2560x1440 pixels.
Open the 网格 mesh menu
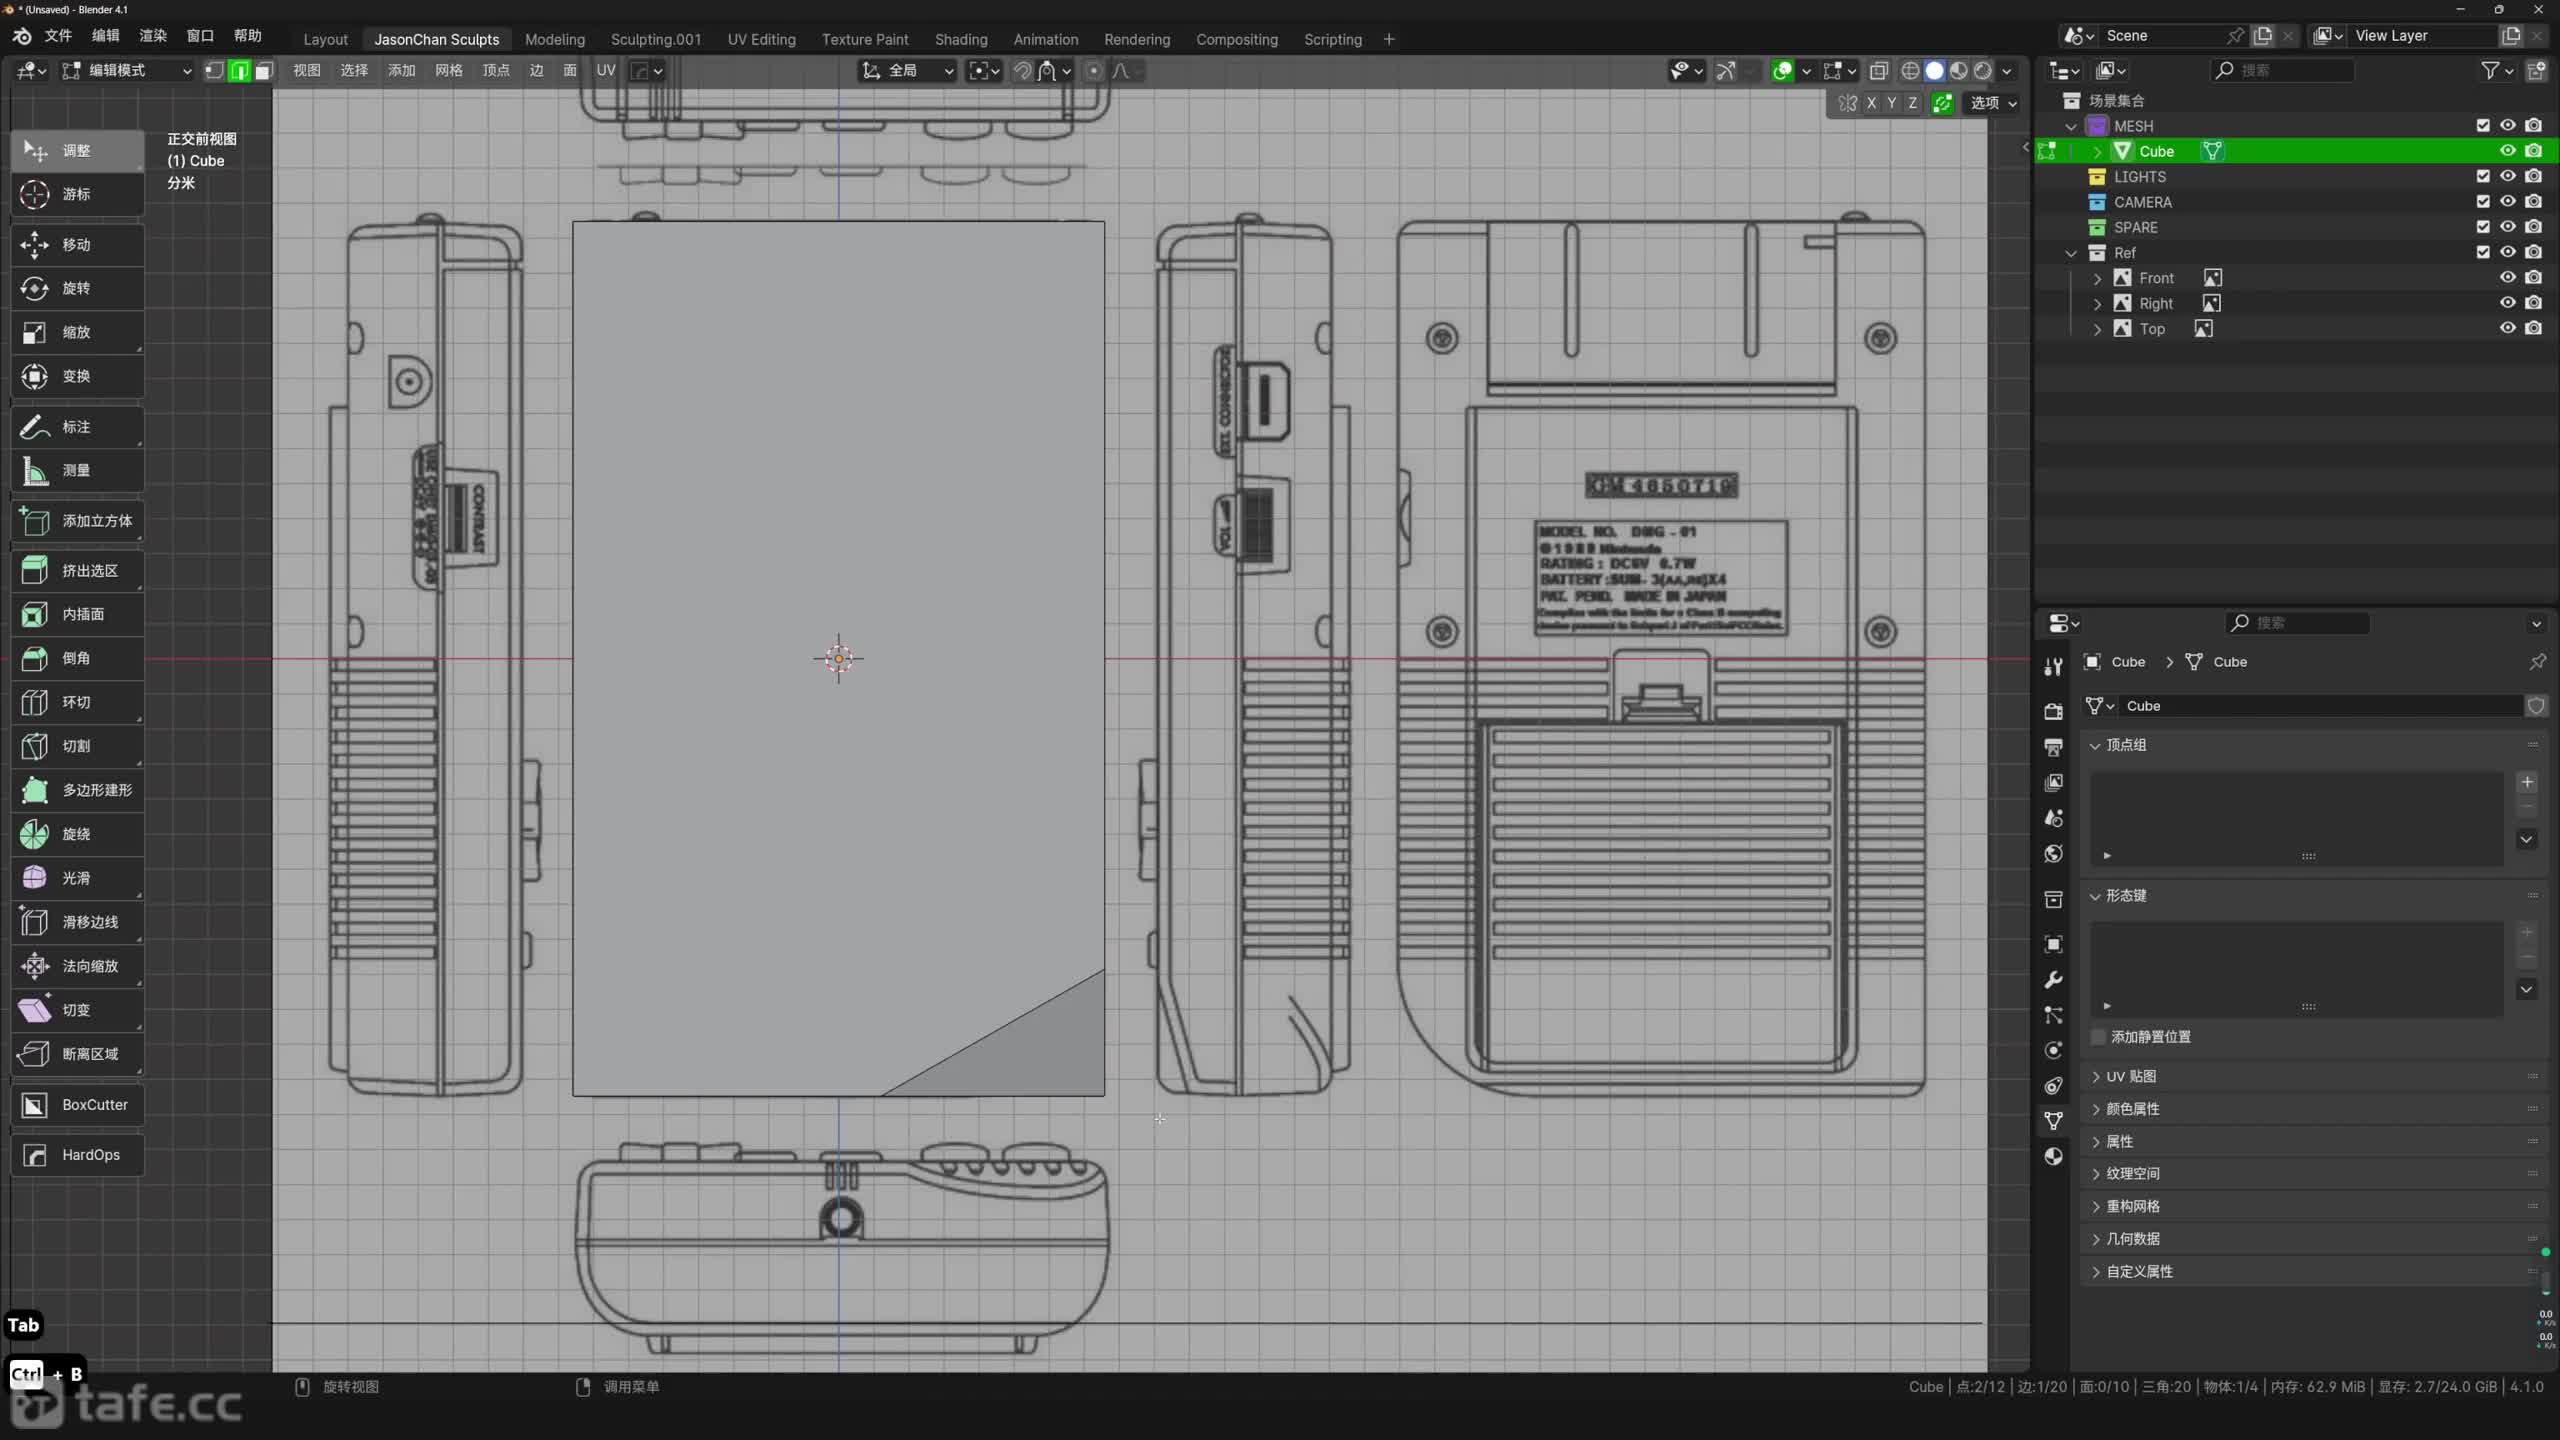pyautogui.click(x=449, y=71)
